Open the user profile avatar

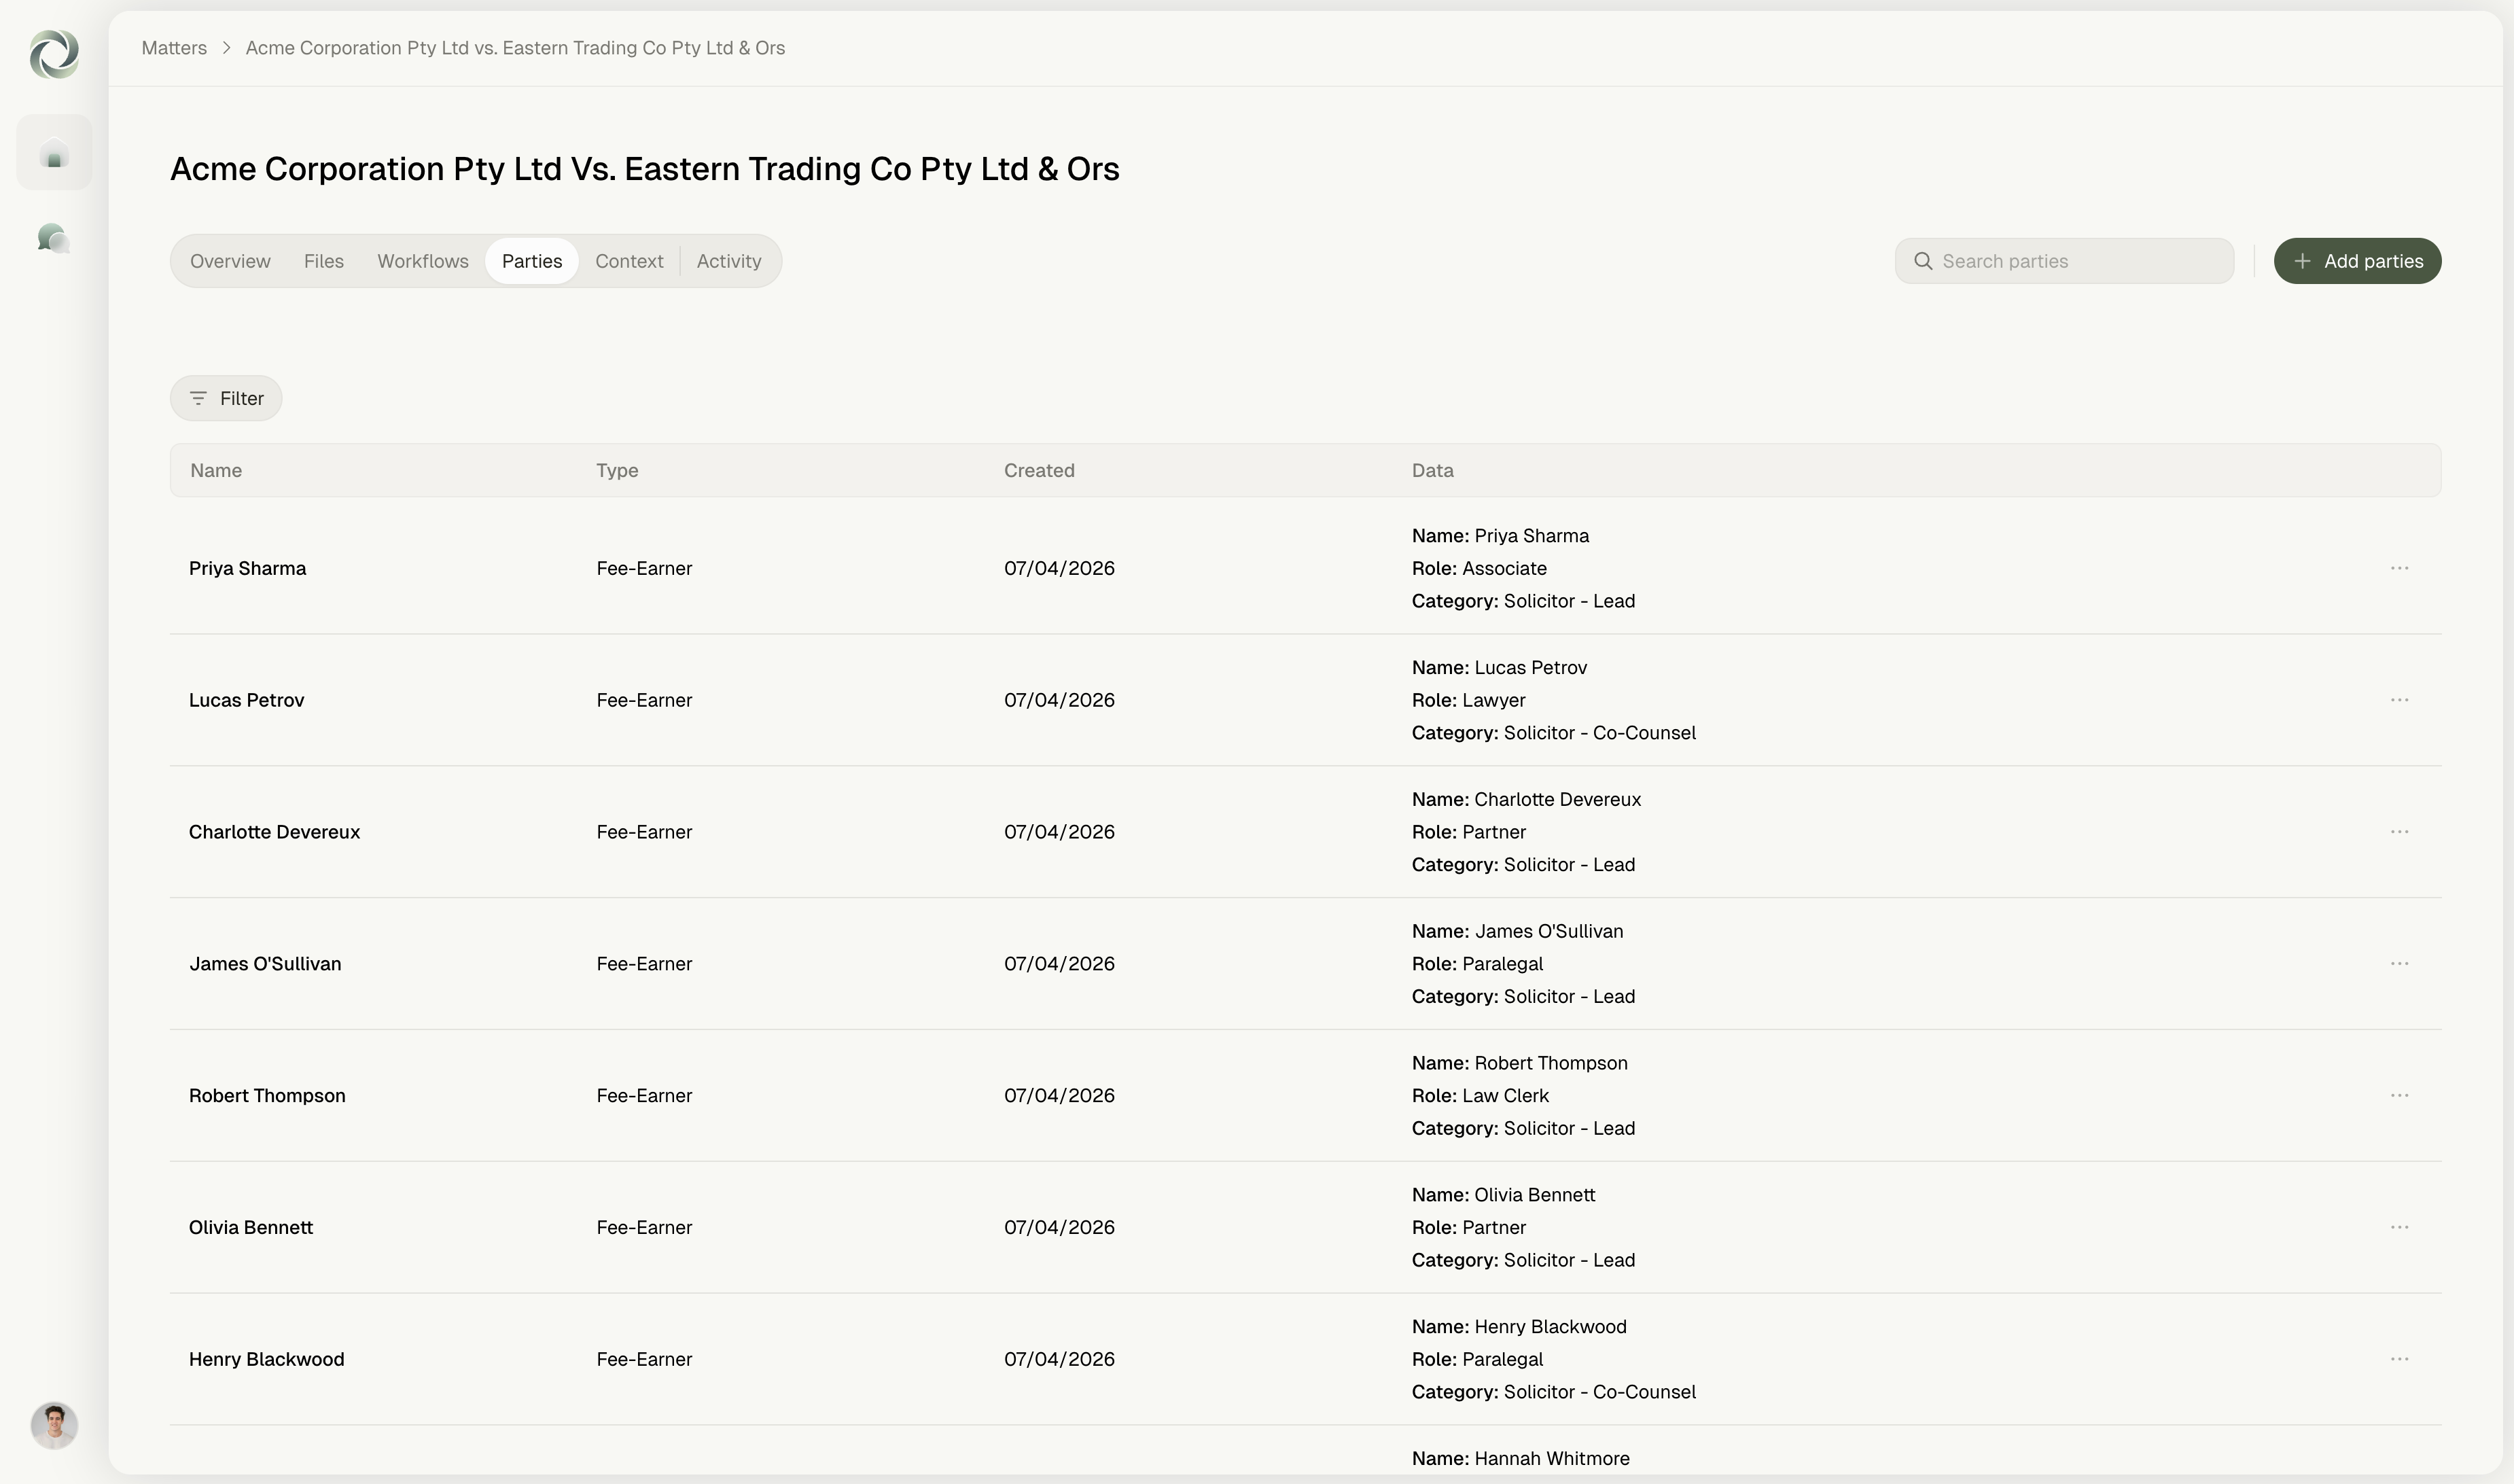(x=54, y=1425)
